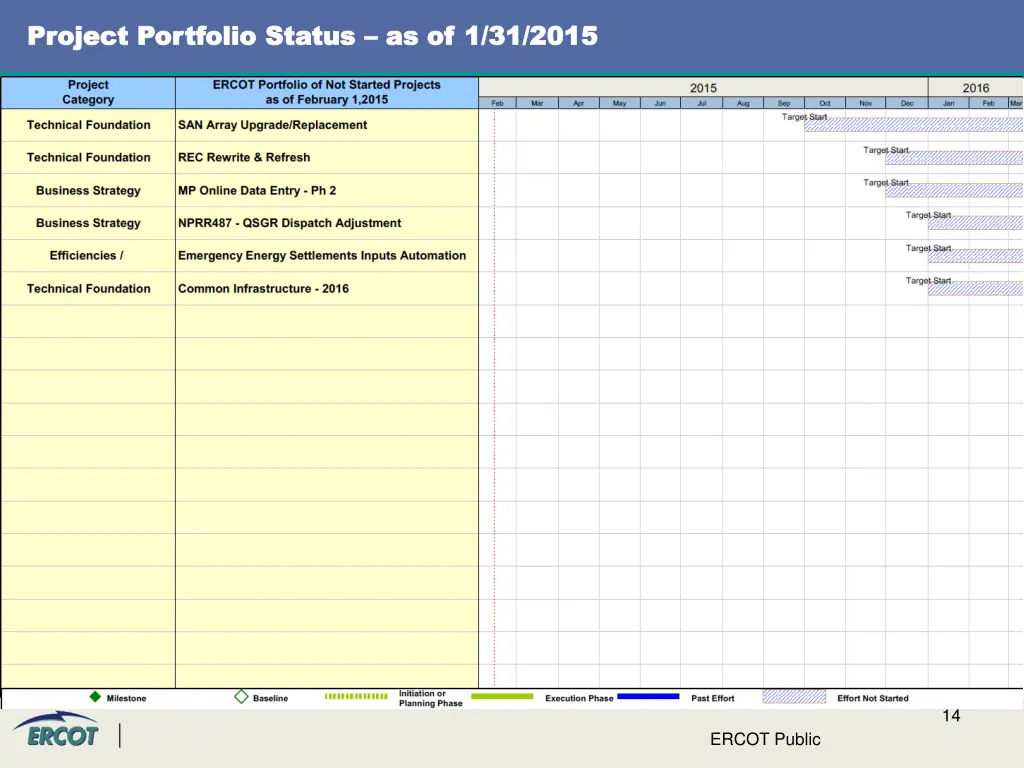Click Technical Foundation category for SAN Array row
The width and height of the screenshot is (1024, 768).
point(88,125)
